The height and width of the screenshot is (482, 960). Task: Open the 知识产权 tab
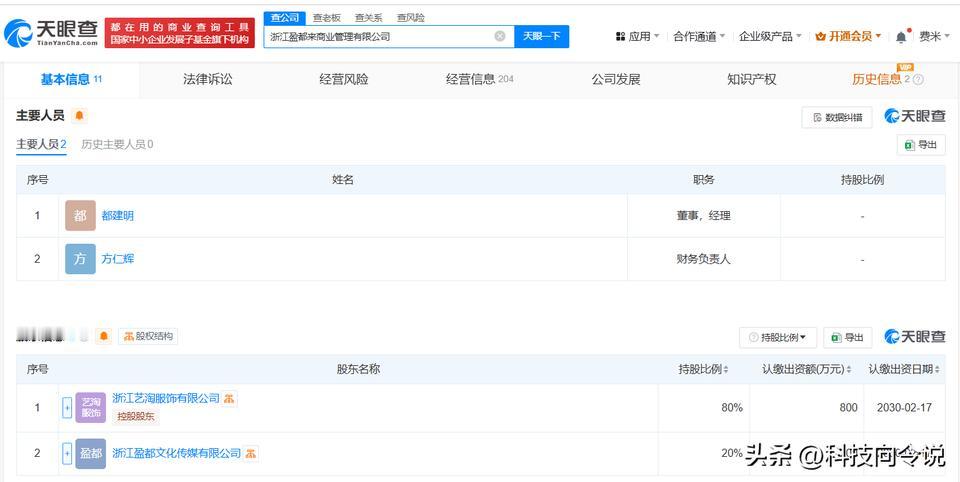[752, 80]
